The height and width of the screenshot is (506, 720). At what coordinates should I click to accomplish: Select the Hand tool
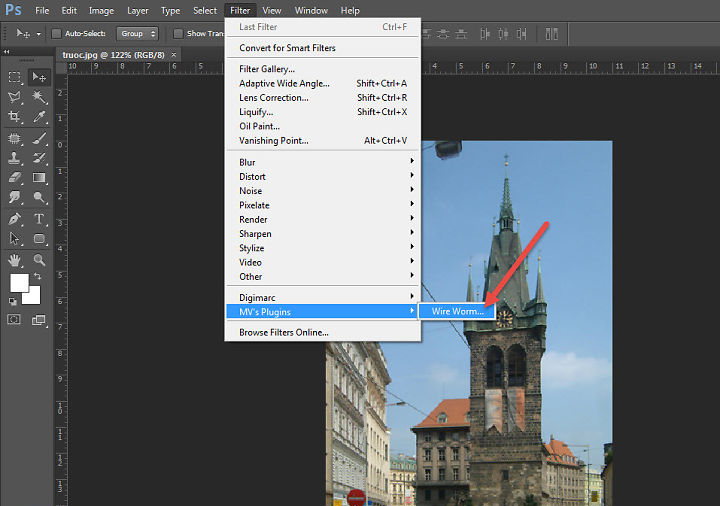coord(15,260)
